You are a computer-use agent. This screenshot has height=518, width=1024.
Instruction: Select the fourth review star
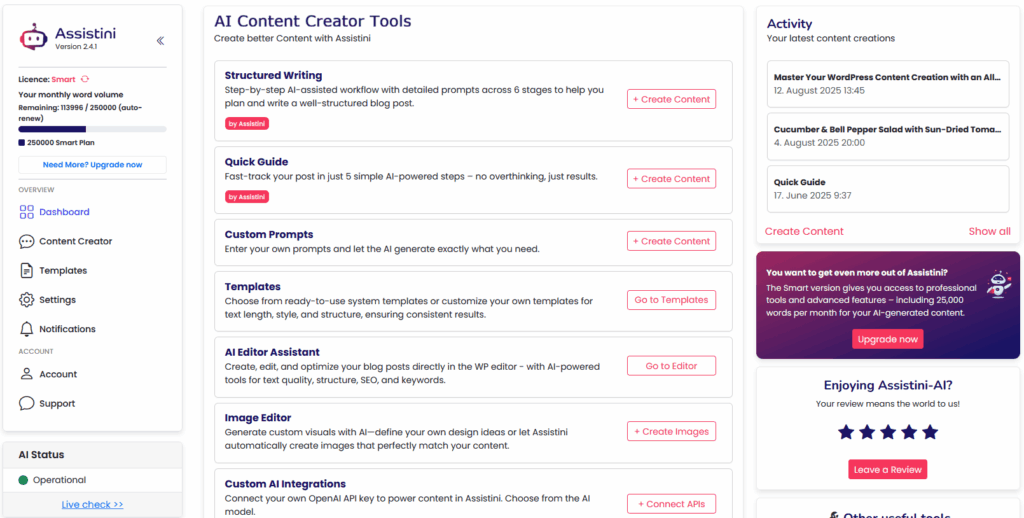point(909,432)
